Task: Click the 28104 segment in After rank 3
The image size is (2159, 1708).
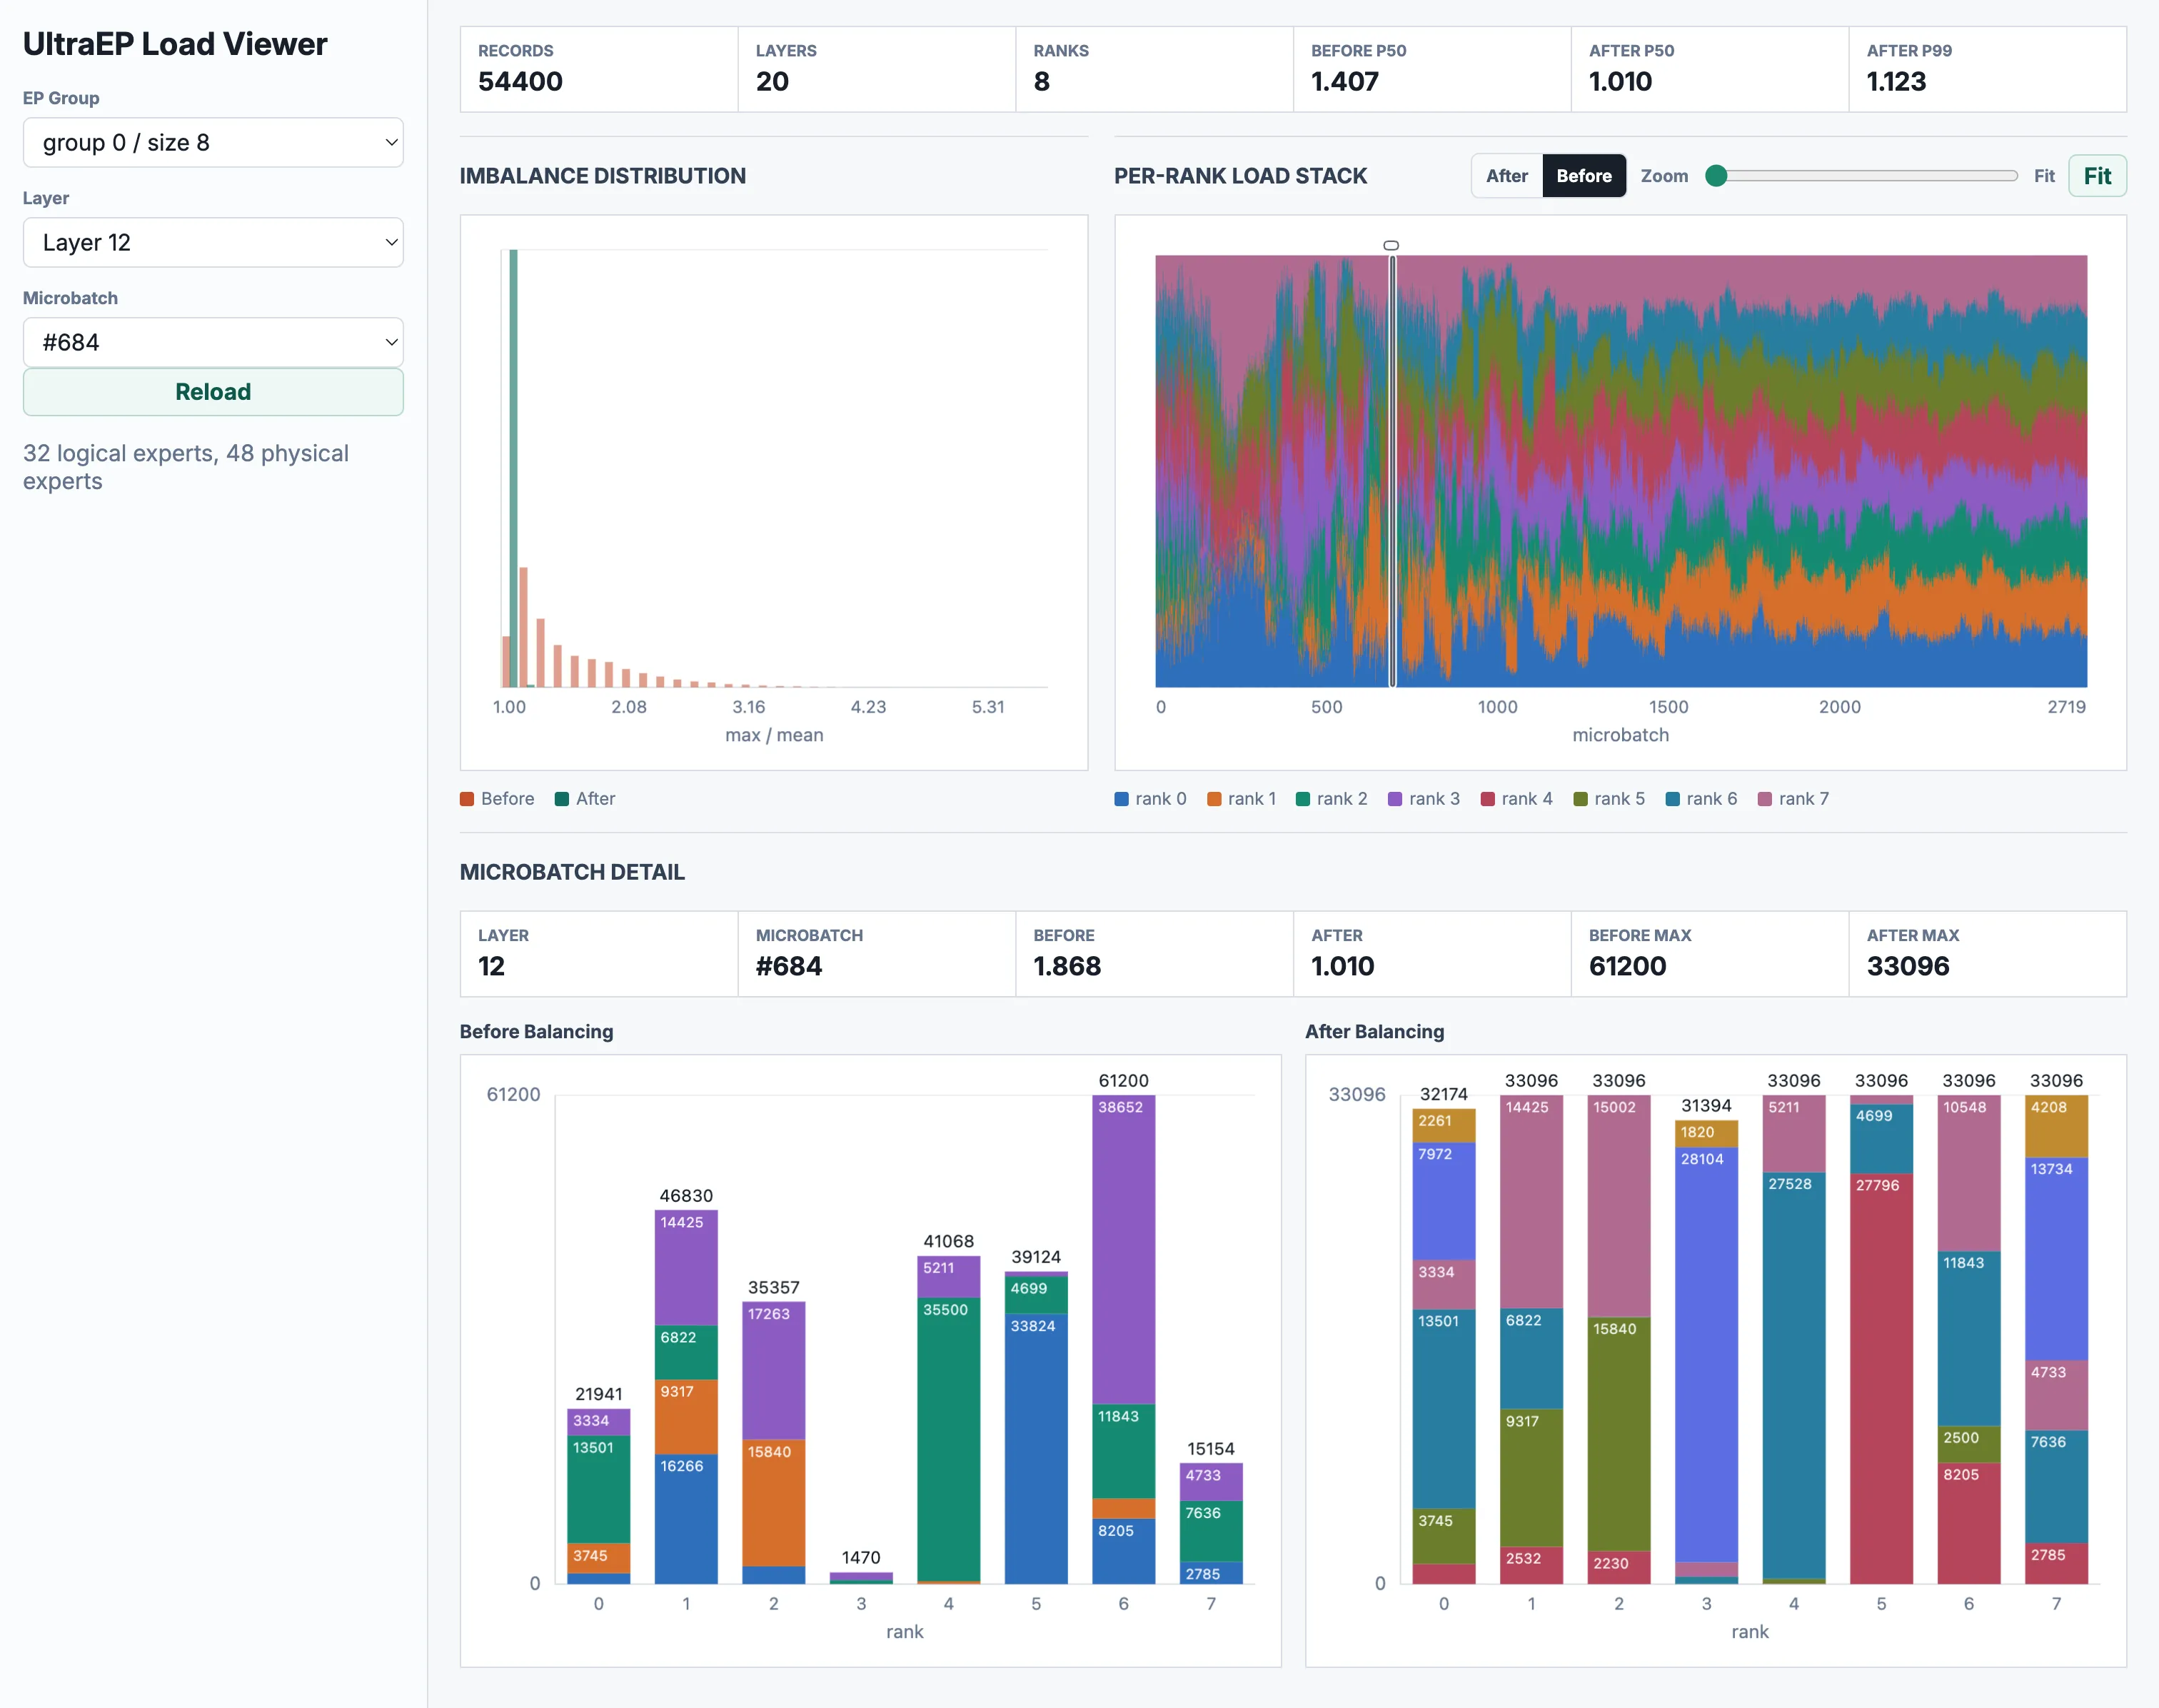Action: [1706, 1355]
